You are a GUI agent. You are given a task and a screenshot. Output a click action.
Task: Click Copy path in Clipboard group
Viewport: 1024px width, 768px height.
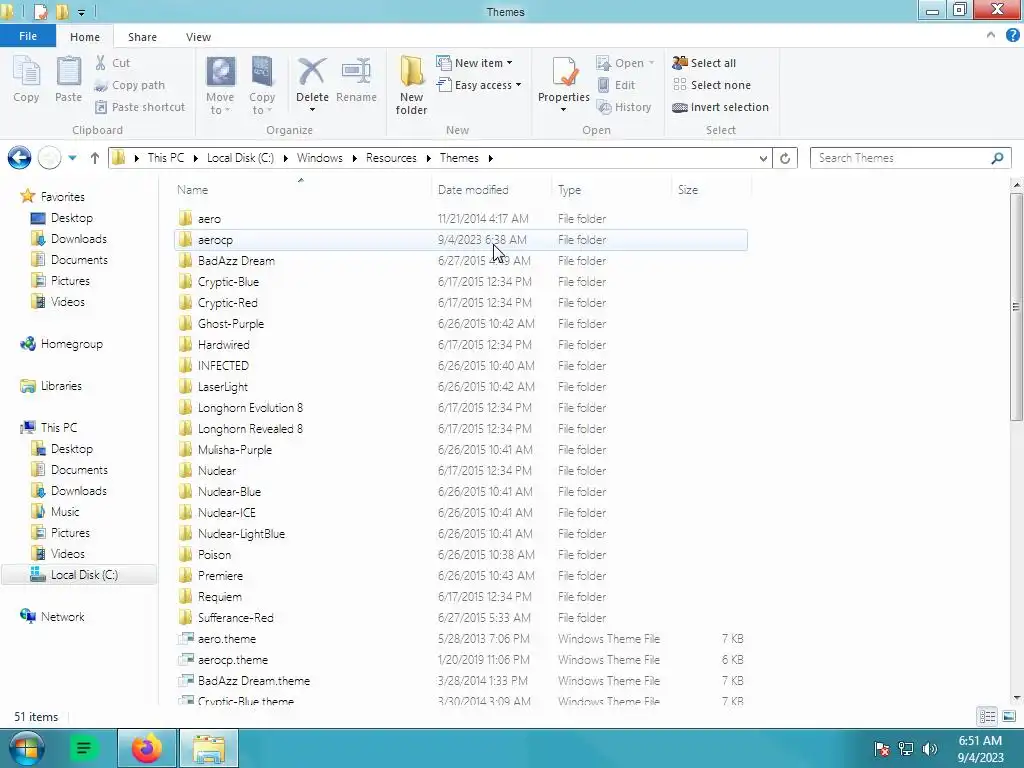(x=129, y=85)
